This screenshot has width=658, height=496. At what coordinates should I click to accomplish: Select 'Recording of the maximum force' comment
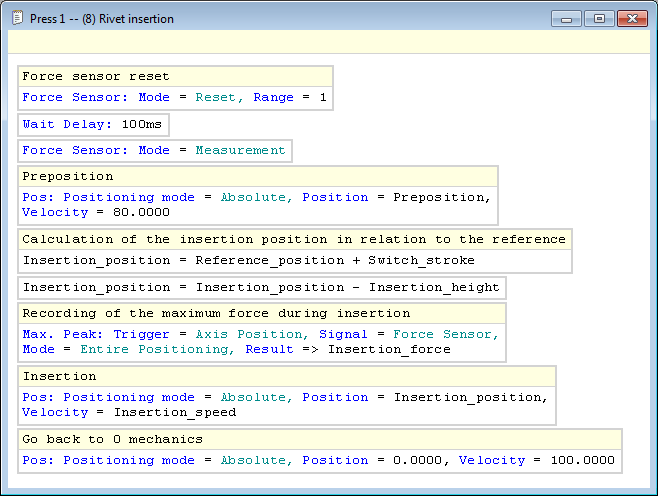click(262, 313)
